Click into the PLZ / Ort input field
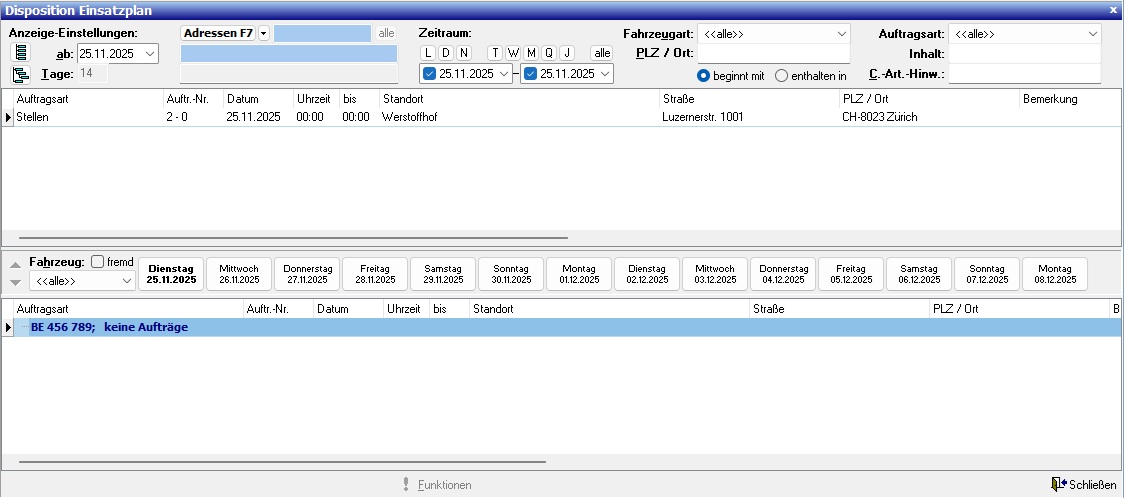The height and width of the screenshot is (498, 1124). [x=773, y=53]
